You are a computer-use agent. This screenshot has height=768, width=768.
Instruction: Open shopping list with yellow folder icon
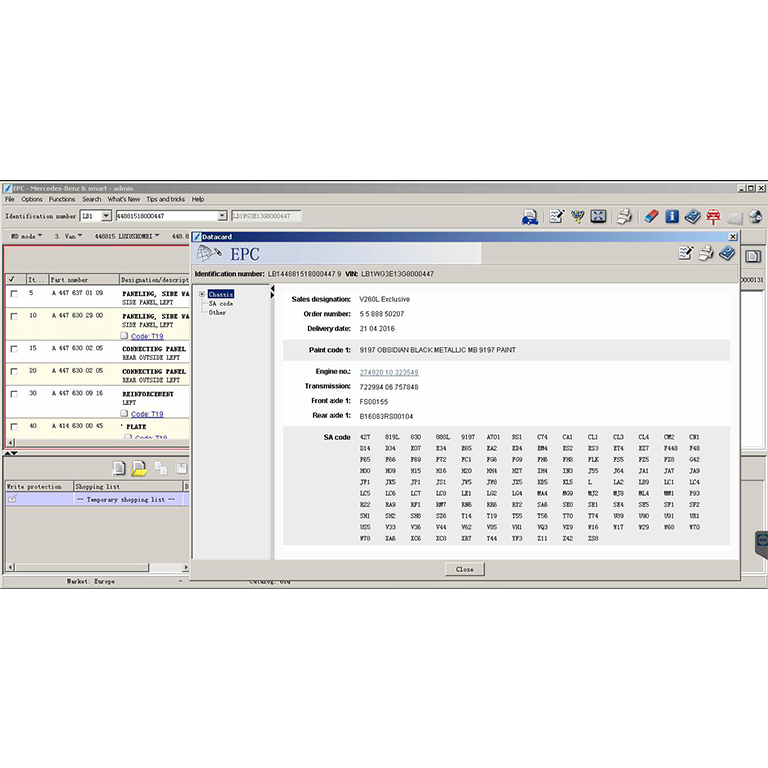tap(139, 469)
